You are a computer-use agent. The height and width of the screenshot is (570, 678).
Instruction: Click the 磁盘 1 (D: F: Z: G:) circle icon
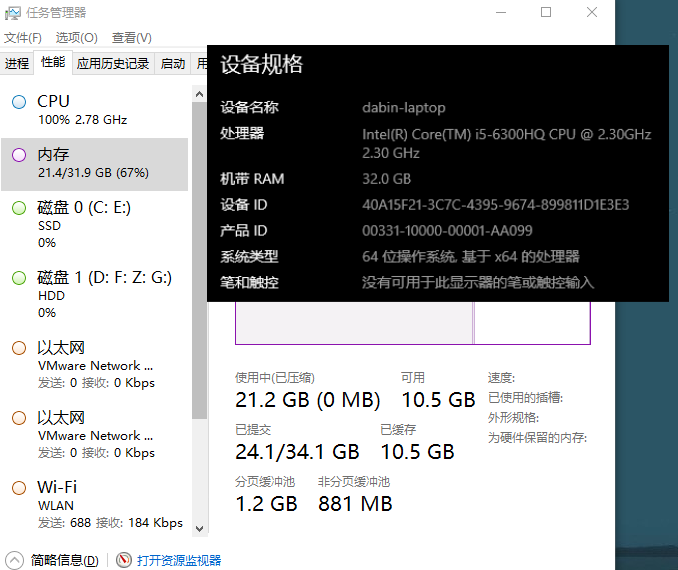(19, 278)
